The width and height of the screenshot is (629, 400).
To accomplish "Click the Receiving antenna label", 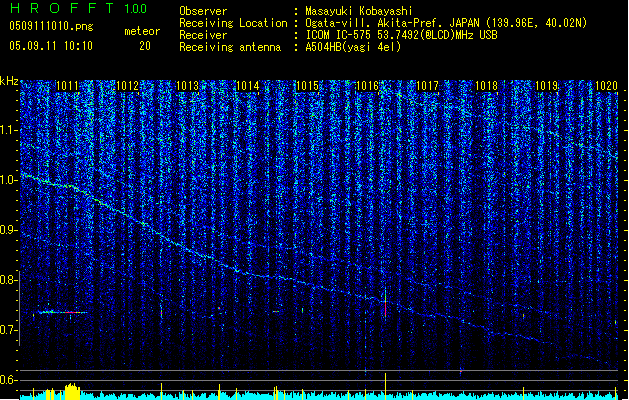I will [x=230, y=47].
